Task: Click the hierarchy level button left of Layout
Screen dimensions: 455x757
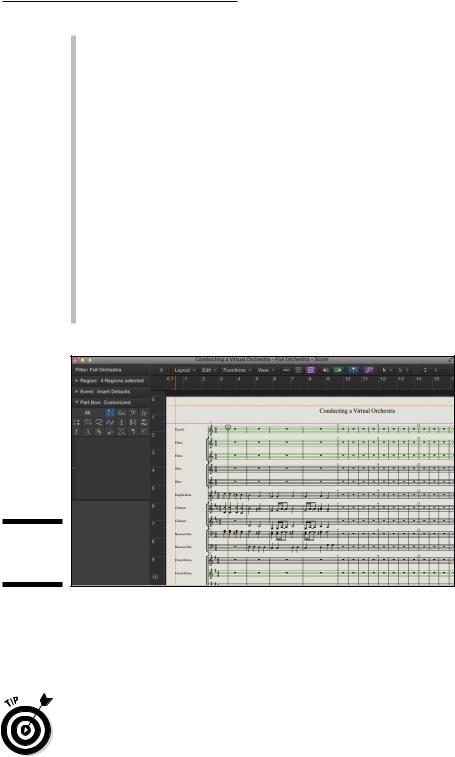Action: (x=161, y=370)
